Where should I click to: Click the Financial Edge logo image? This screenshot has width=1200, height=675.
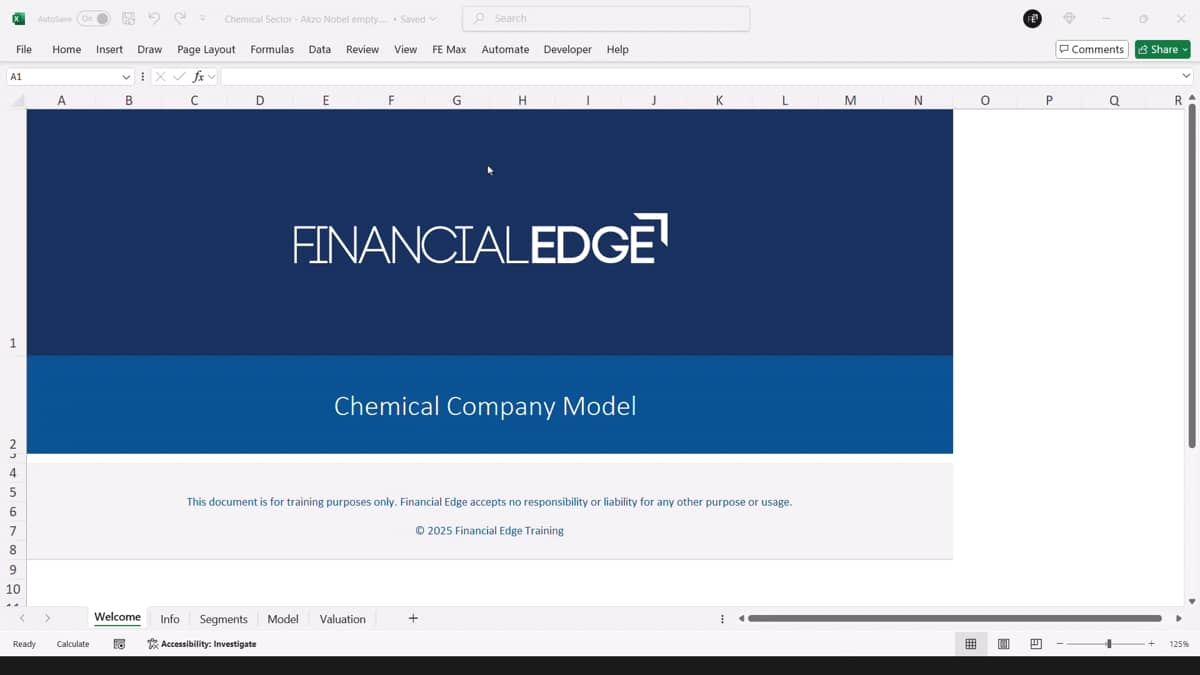click(x=480, y=239)
